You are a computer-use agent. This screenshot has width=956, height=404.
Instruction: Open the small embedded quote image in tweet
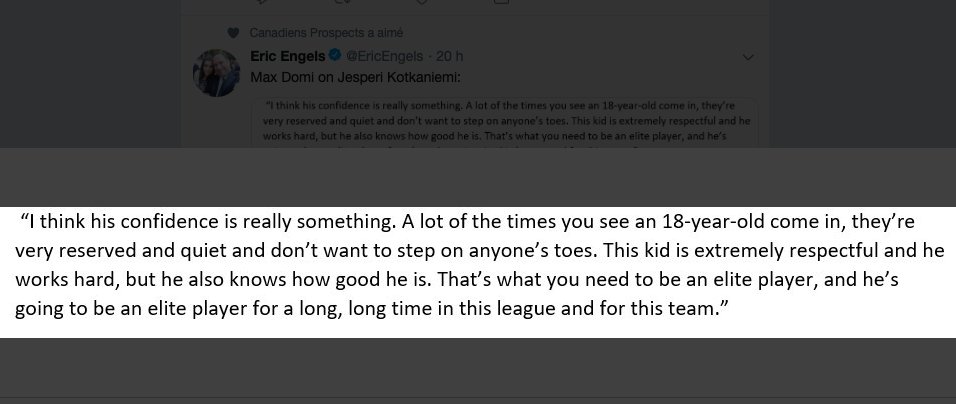tap(505, 122)
